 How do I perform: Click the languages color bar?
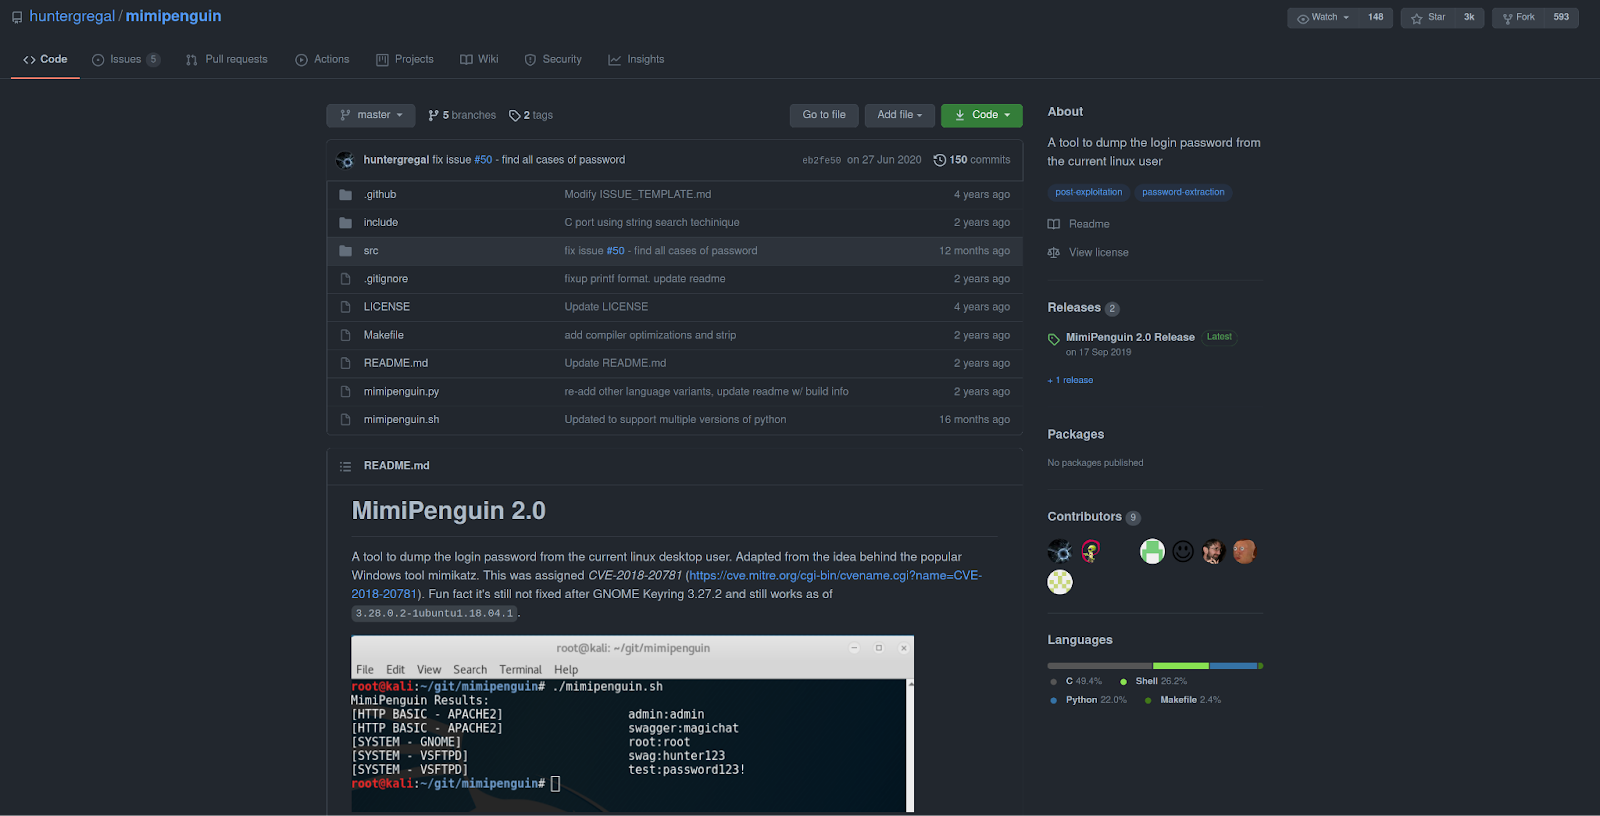[x=1154, y=665]
